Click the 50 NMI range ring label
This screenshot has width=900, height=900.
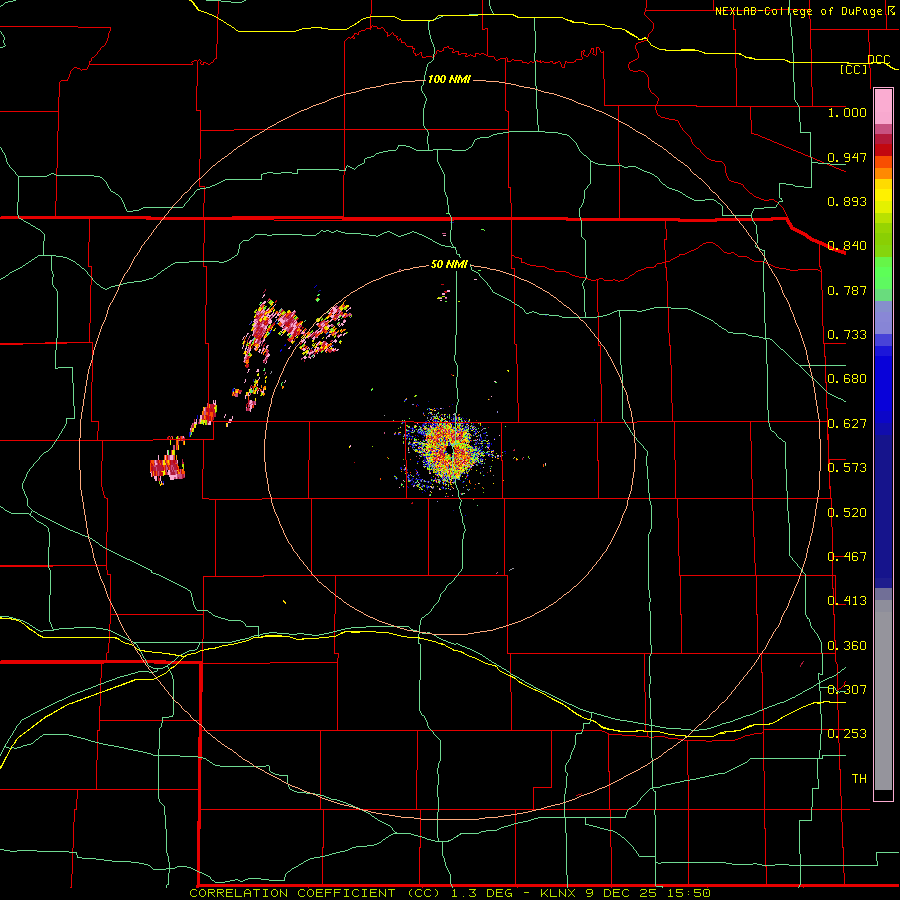click(x=449, y=264)
